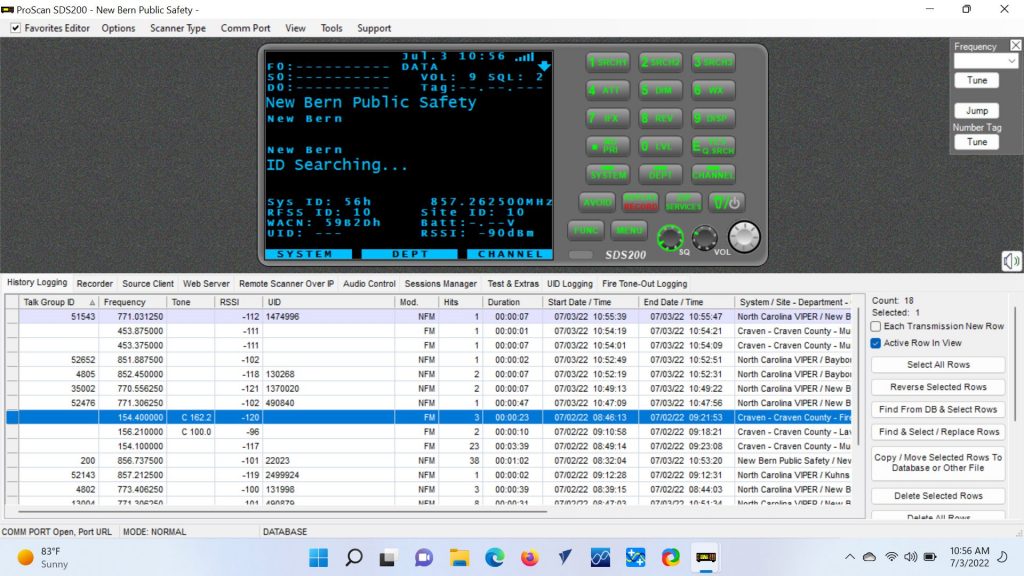Click the scanner power button
The image size is (1024, 576).
726,202
